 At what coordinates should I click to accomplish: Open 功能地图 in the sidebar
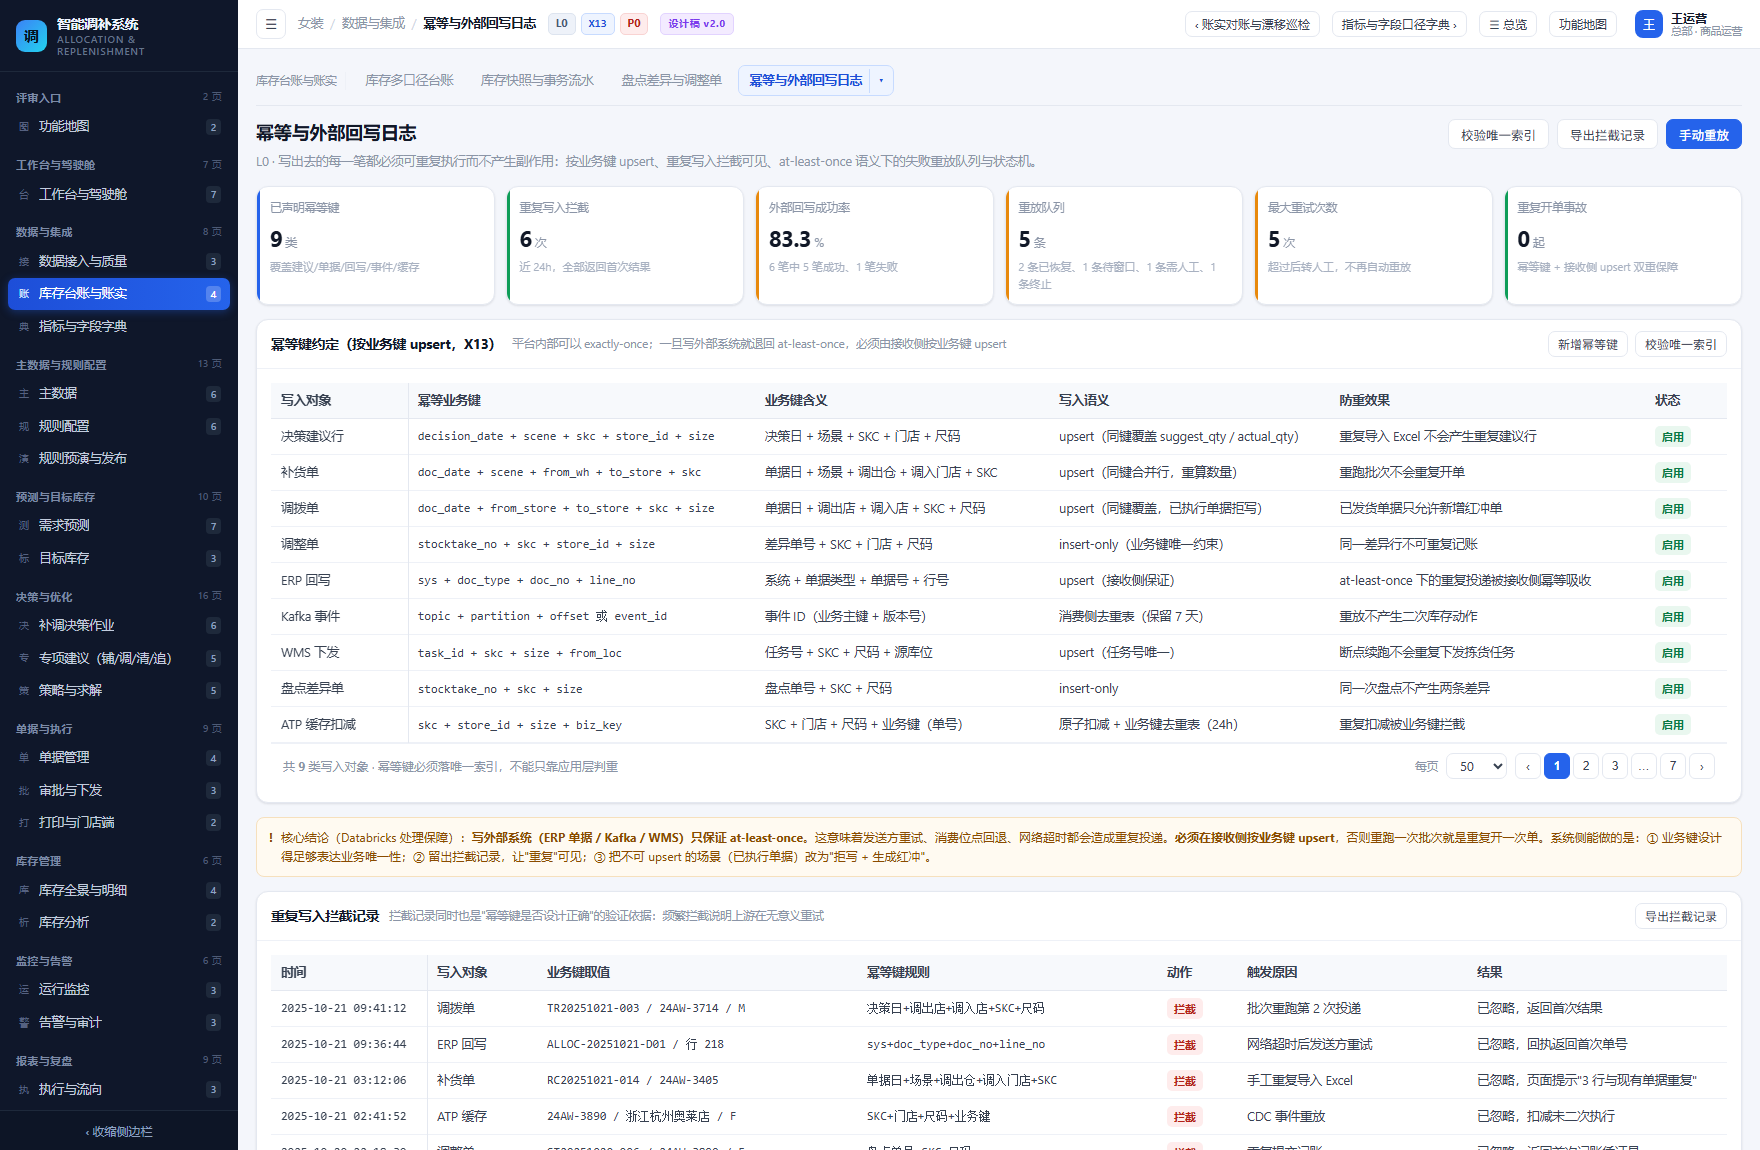tap(119, 127)
